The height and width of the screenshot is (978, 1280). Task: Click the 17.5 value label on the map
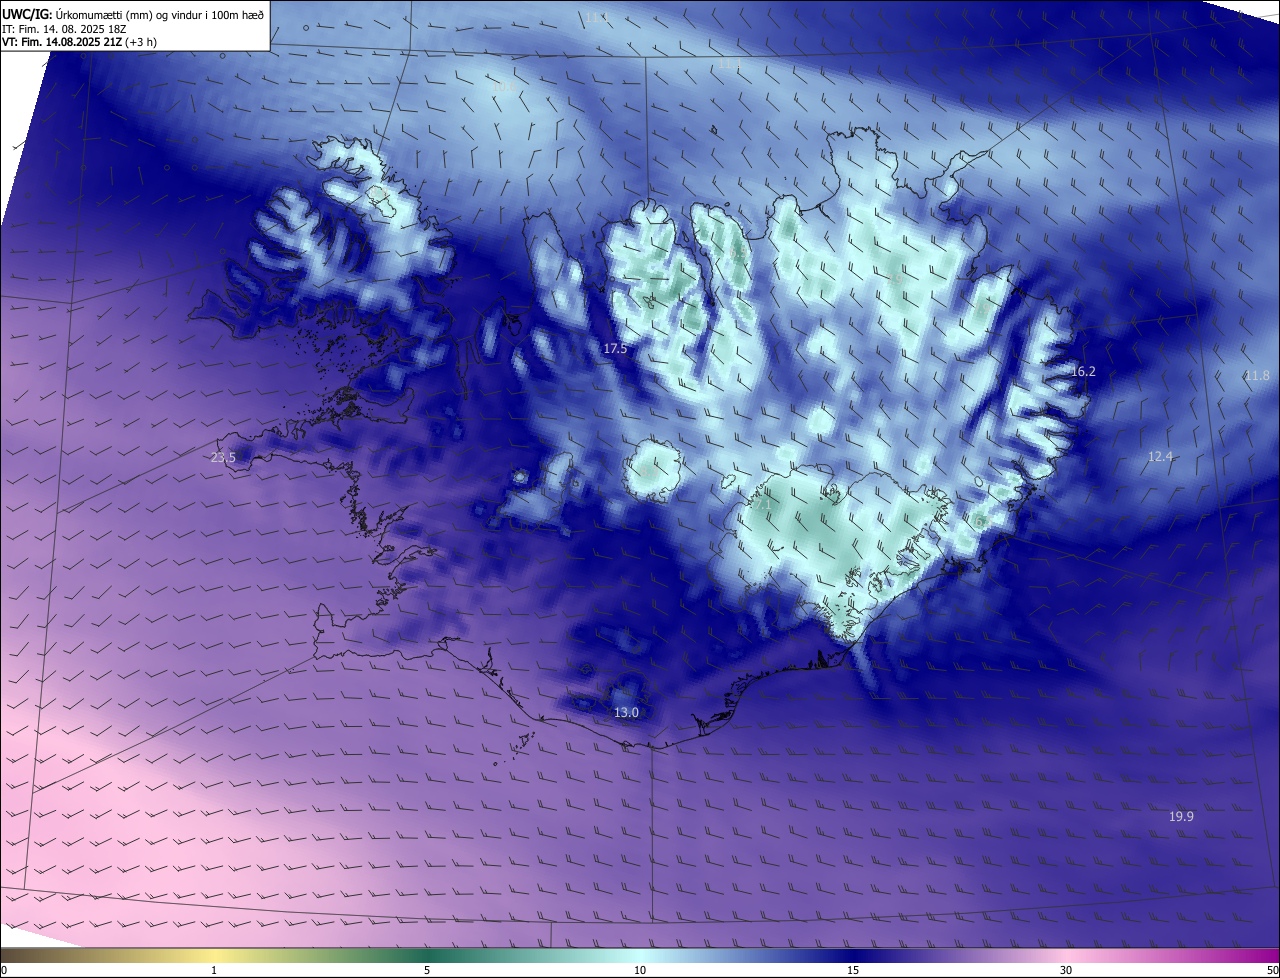coord(615,349)
